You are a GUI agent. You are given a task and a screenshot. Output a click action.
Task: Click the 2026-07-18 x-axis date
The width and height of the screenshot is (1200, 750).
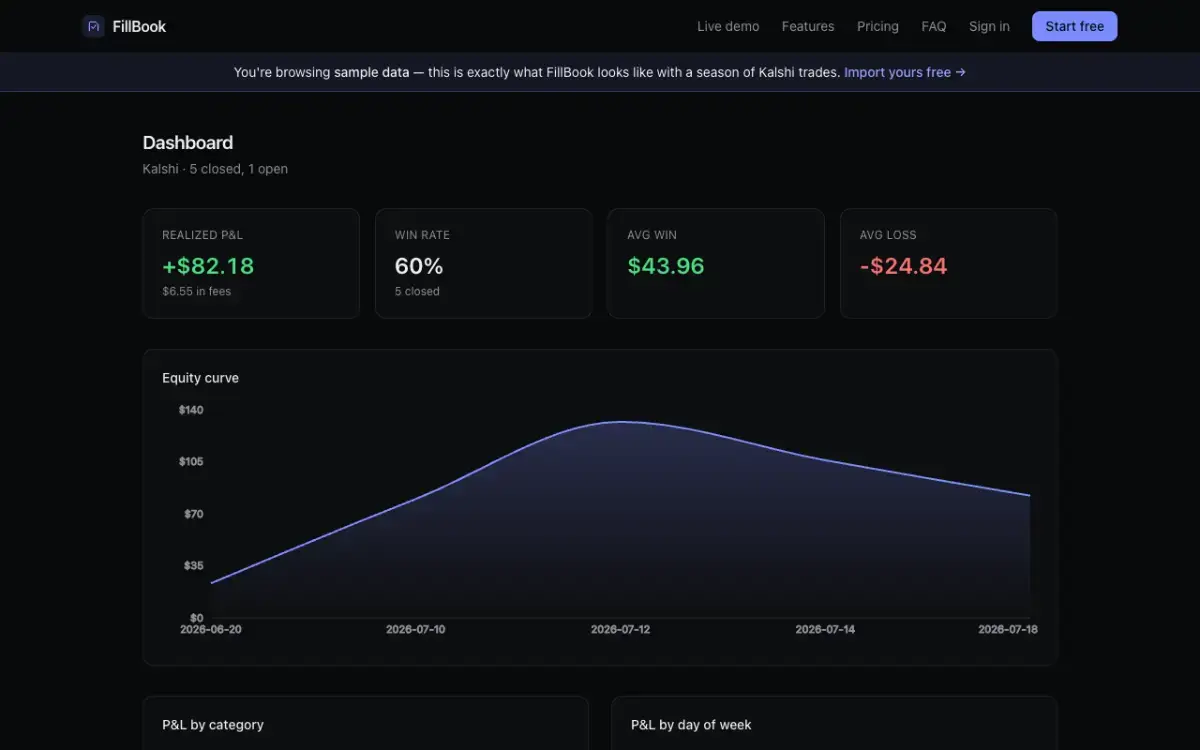pyautogui.click(x=1008, y=630)
